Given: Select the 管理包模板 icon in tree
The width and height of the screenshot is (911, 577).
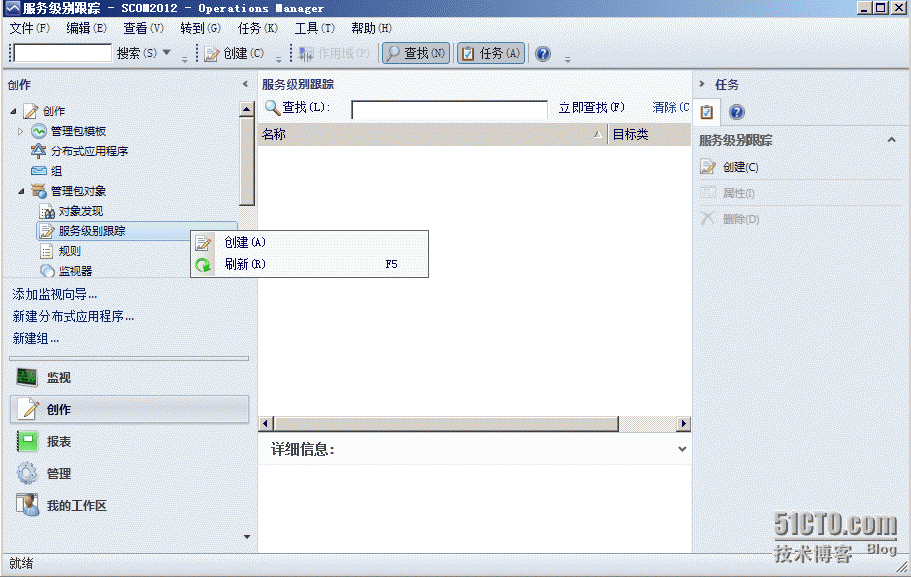Looking at the screenshot, I should point(39,131).
